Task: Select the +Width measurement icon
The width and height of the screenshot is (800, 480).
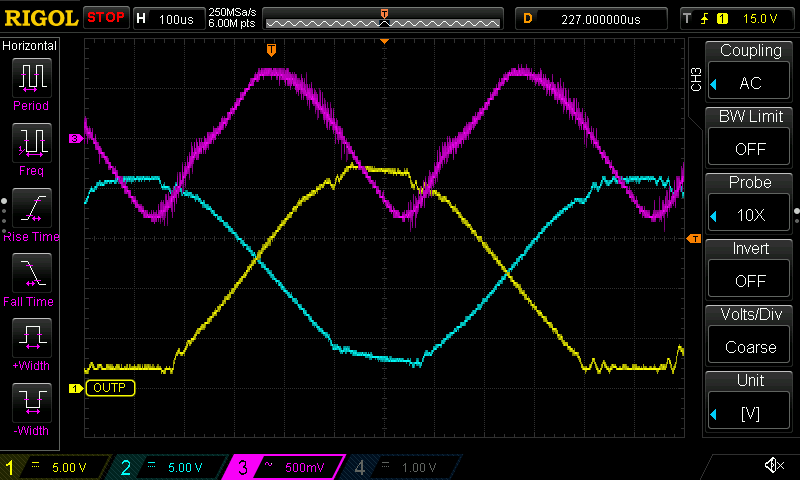Action: tap(30, 337)
